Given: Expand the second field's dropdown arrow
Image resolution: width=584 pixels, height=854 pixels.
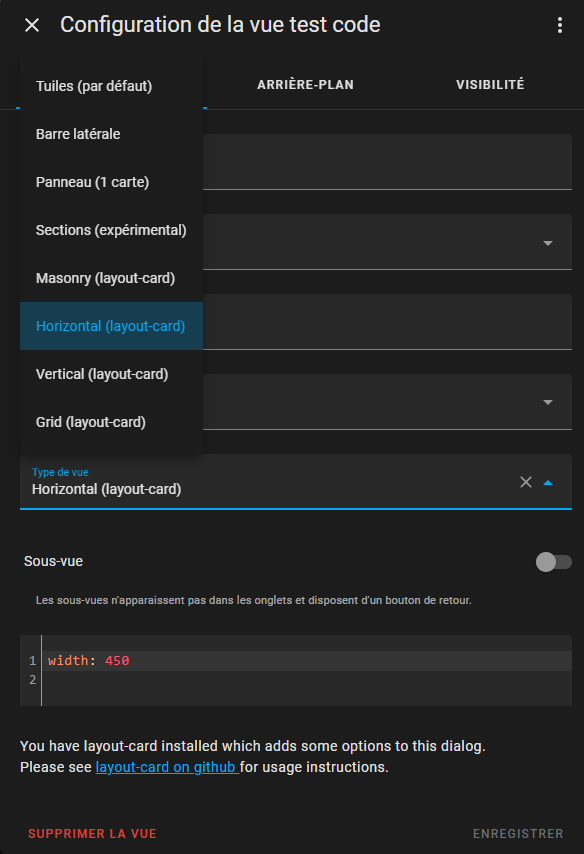Looking at the screenshot, I should point(548,243).
